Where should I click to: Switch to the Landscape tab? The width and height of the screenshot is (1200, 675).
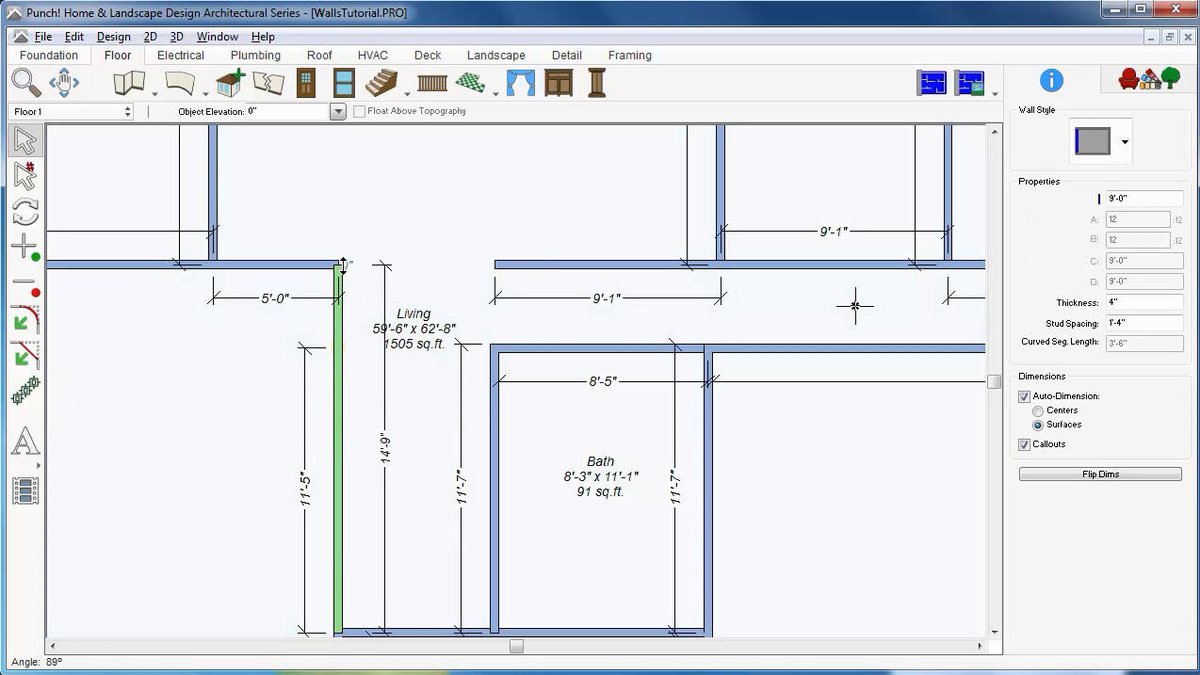point(496,56)
